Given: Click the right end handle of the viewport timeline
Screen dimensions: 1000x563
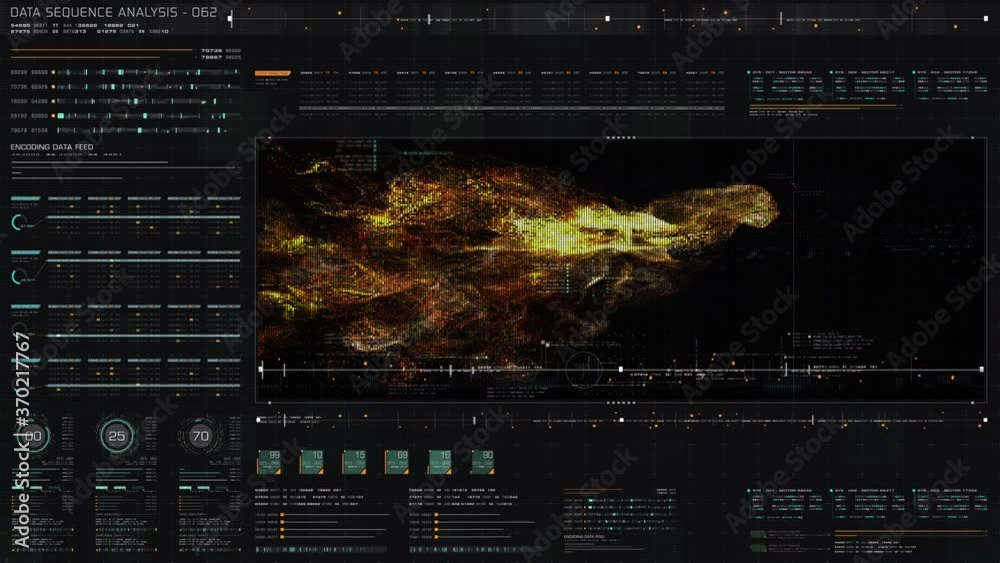Looking at the screenshot, I should click(x=982, y=369).
